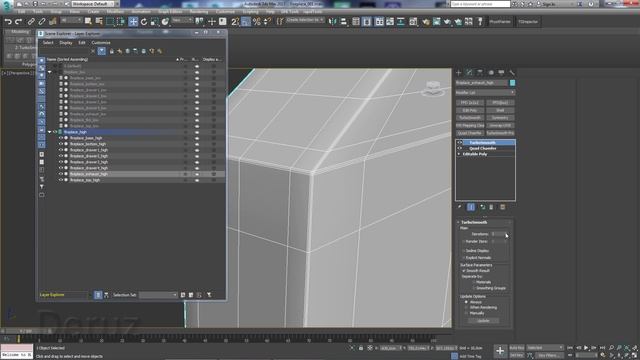Toggle Show End Result icon under stack
640x360 pixels.
471,207
